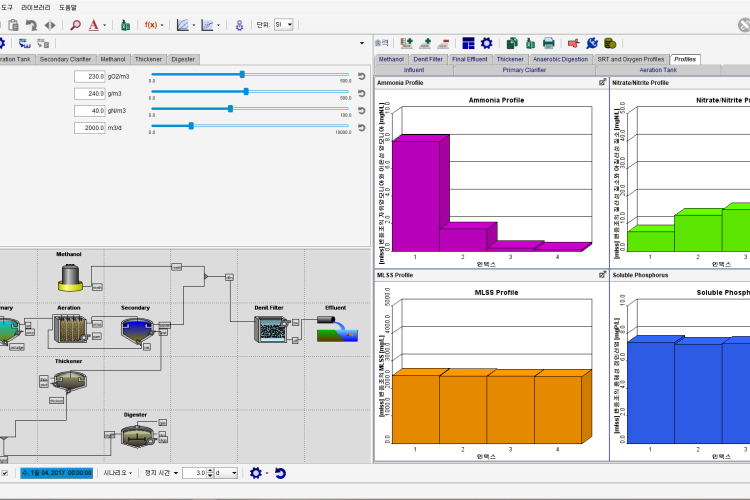Open the 시나리오 scenario dropdown
This screenshot has height=500, width=750.
[x=118, y=473]
